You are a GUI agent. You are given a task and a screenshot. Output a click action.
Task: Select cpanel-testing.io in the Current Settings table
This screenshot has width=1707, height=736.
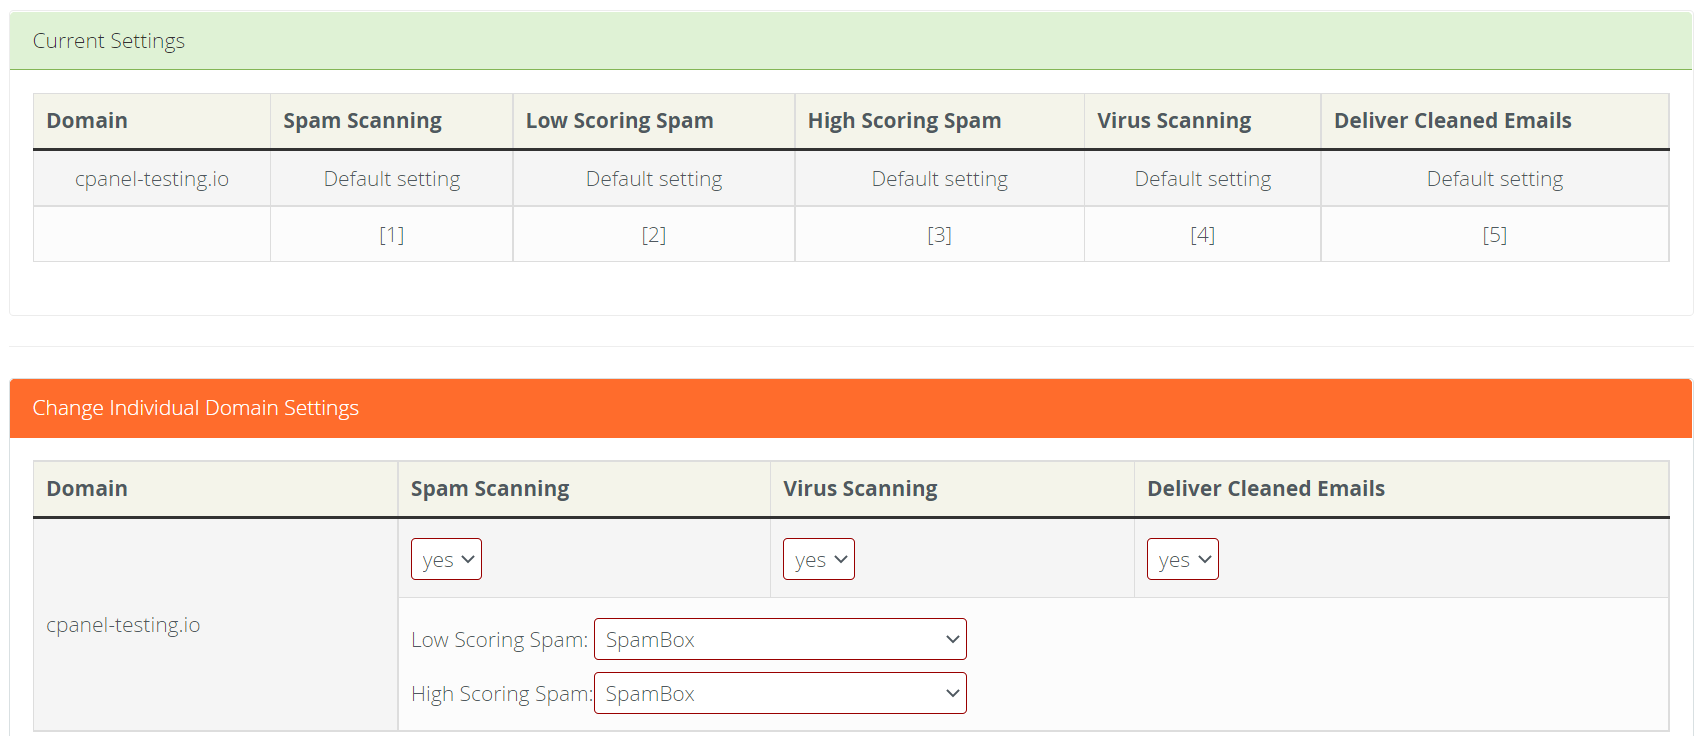pos(152,179)
